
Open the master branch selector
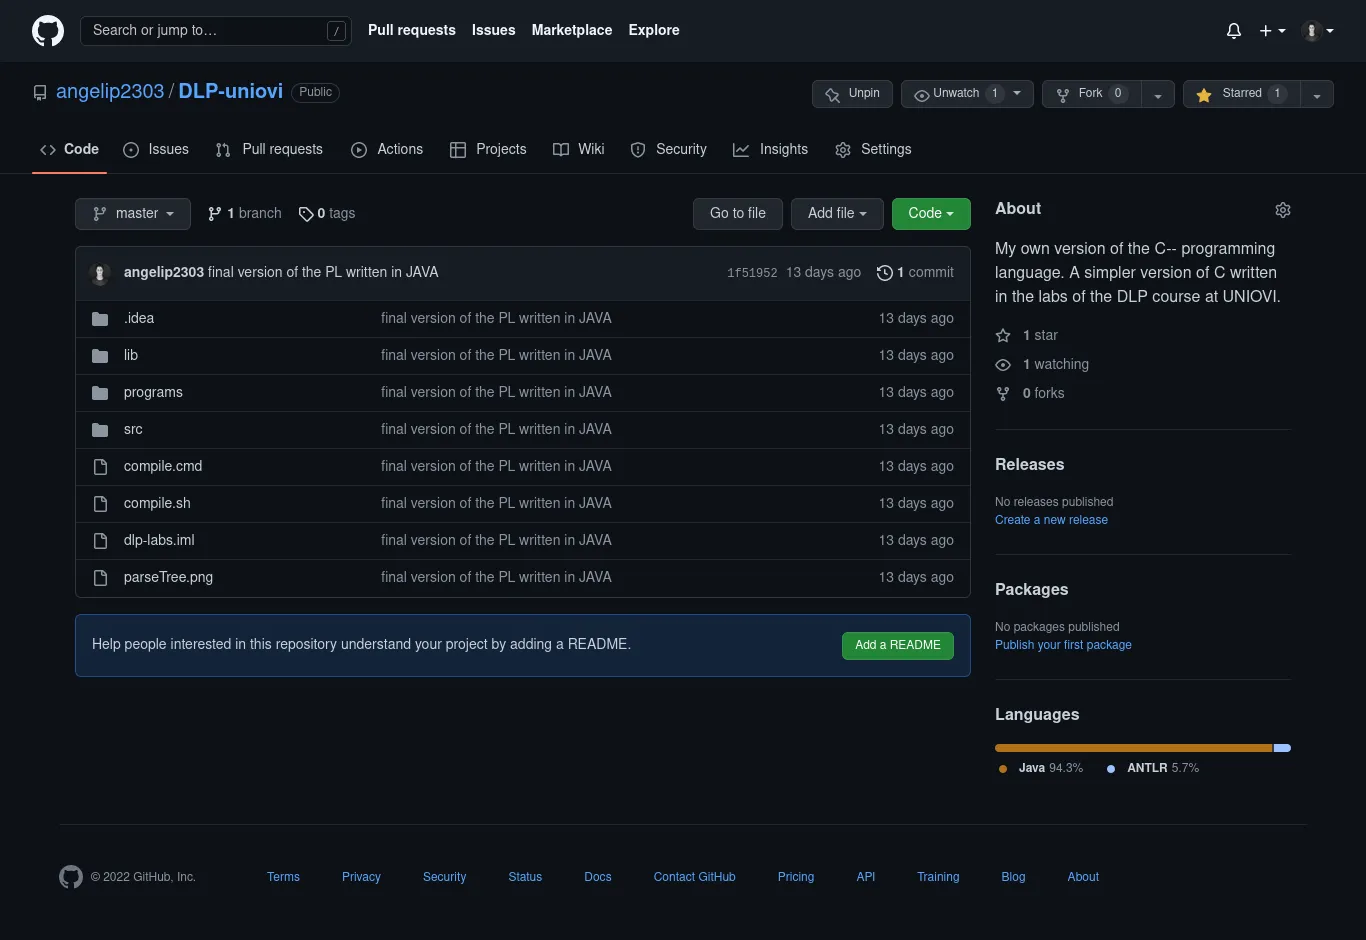(x=133, y=214)
